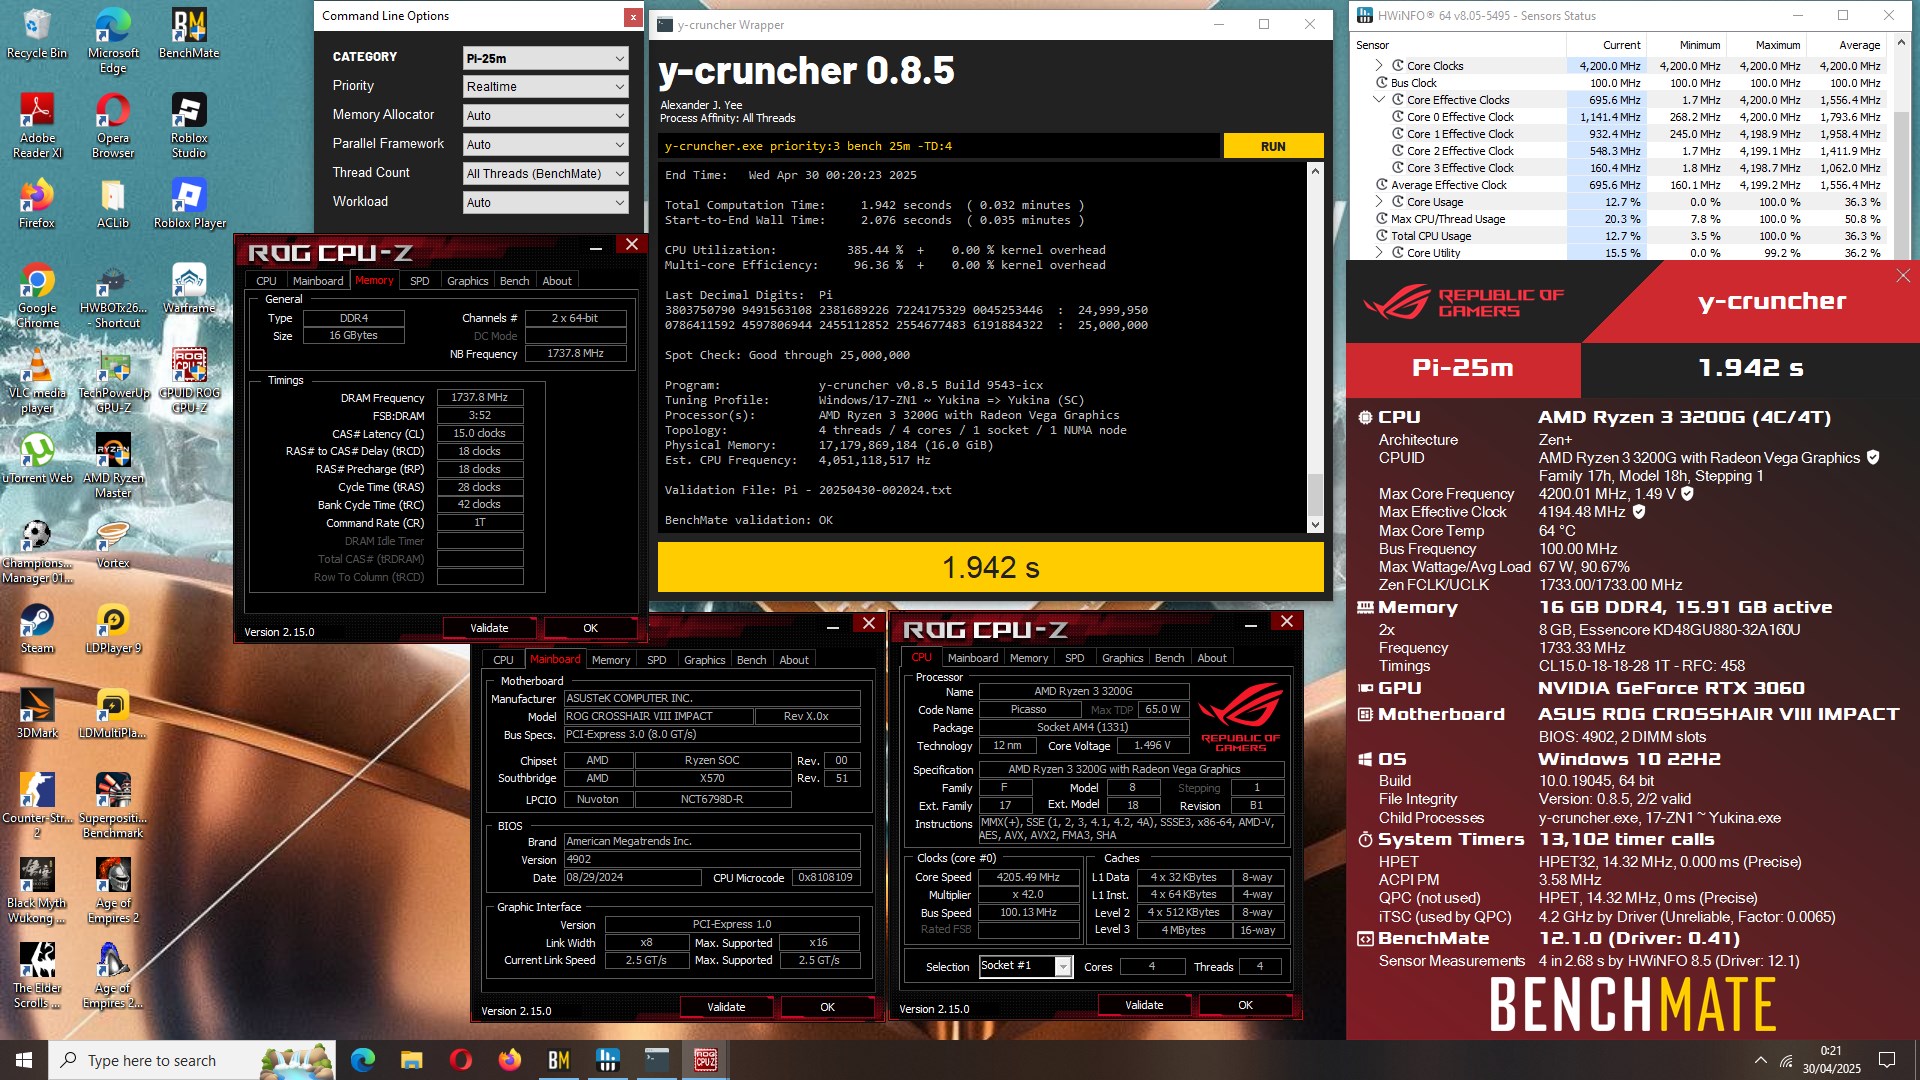Open the Memory Allocator dropdown
This screenshot has width=1920, height=1080.
[546, 116]
